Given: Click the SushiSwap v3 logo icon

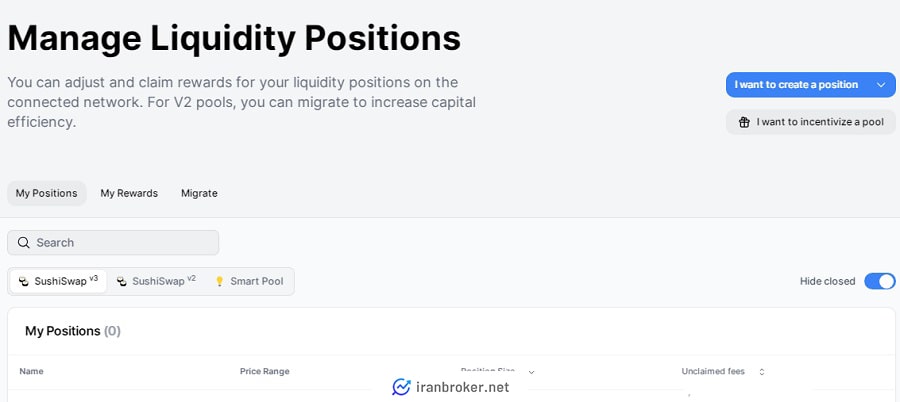Looking at the screenshot, I should pyautogui.click(x=24, y=281).
